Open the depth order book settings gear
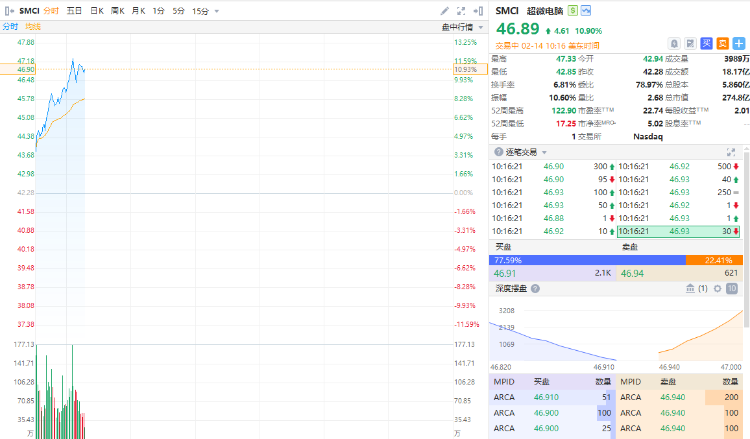Viewport: 750px width, 439px height. pyautogui.click(x=717, y=288)
